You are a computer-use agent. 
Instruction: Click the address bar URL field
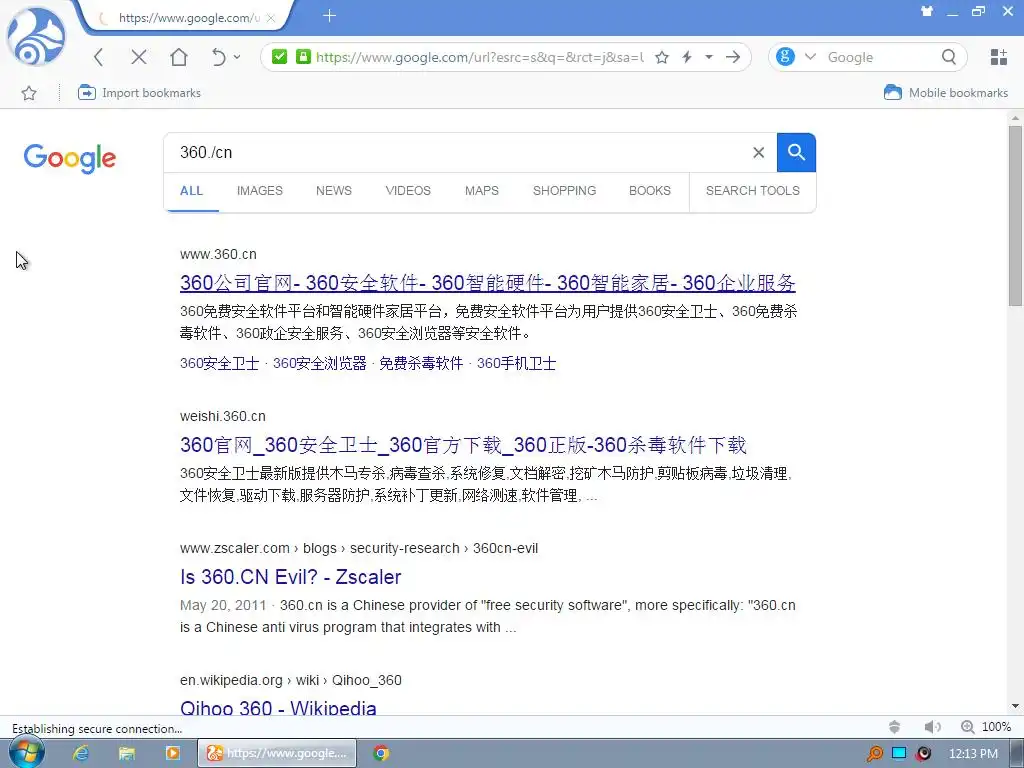(x=480, y=57)
